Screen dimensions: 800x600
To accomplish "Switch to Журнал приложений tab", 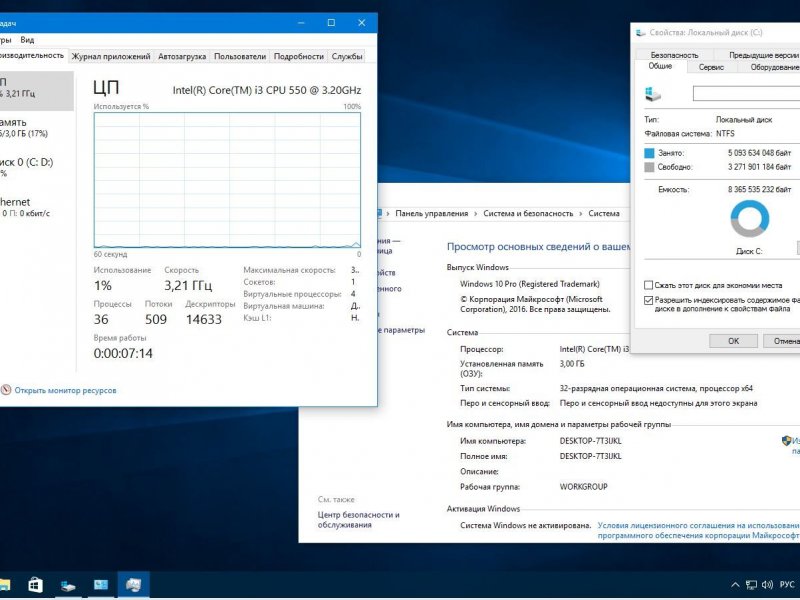I will pos(111,56).
